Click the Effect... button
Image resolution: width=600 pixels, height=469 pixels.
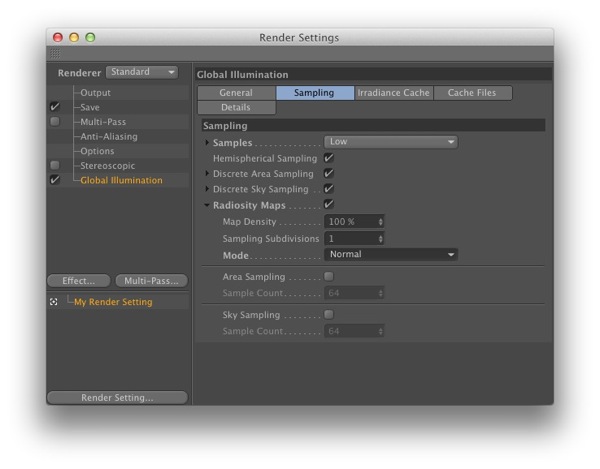[x=79, y=281]
